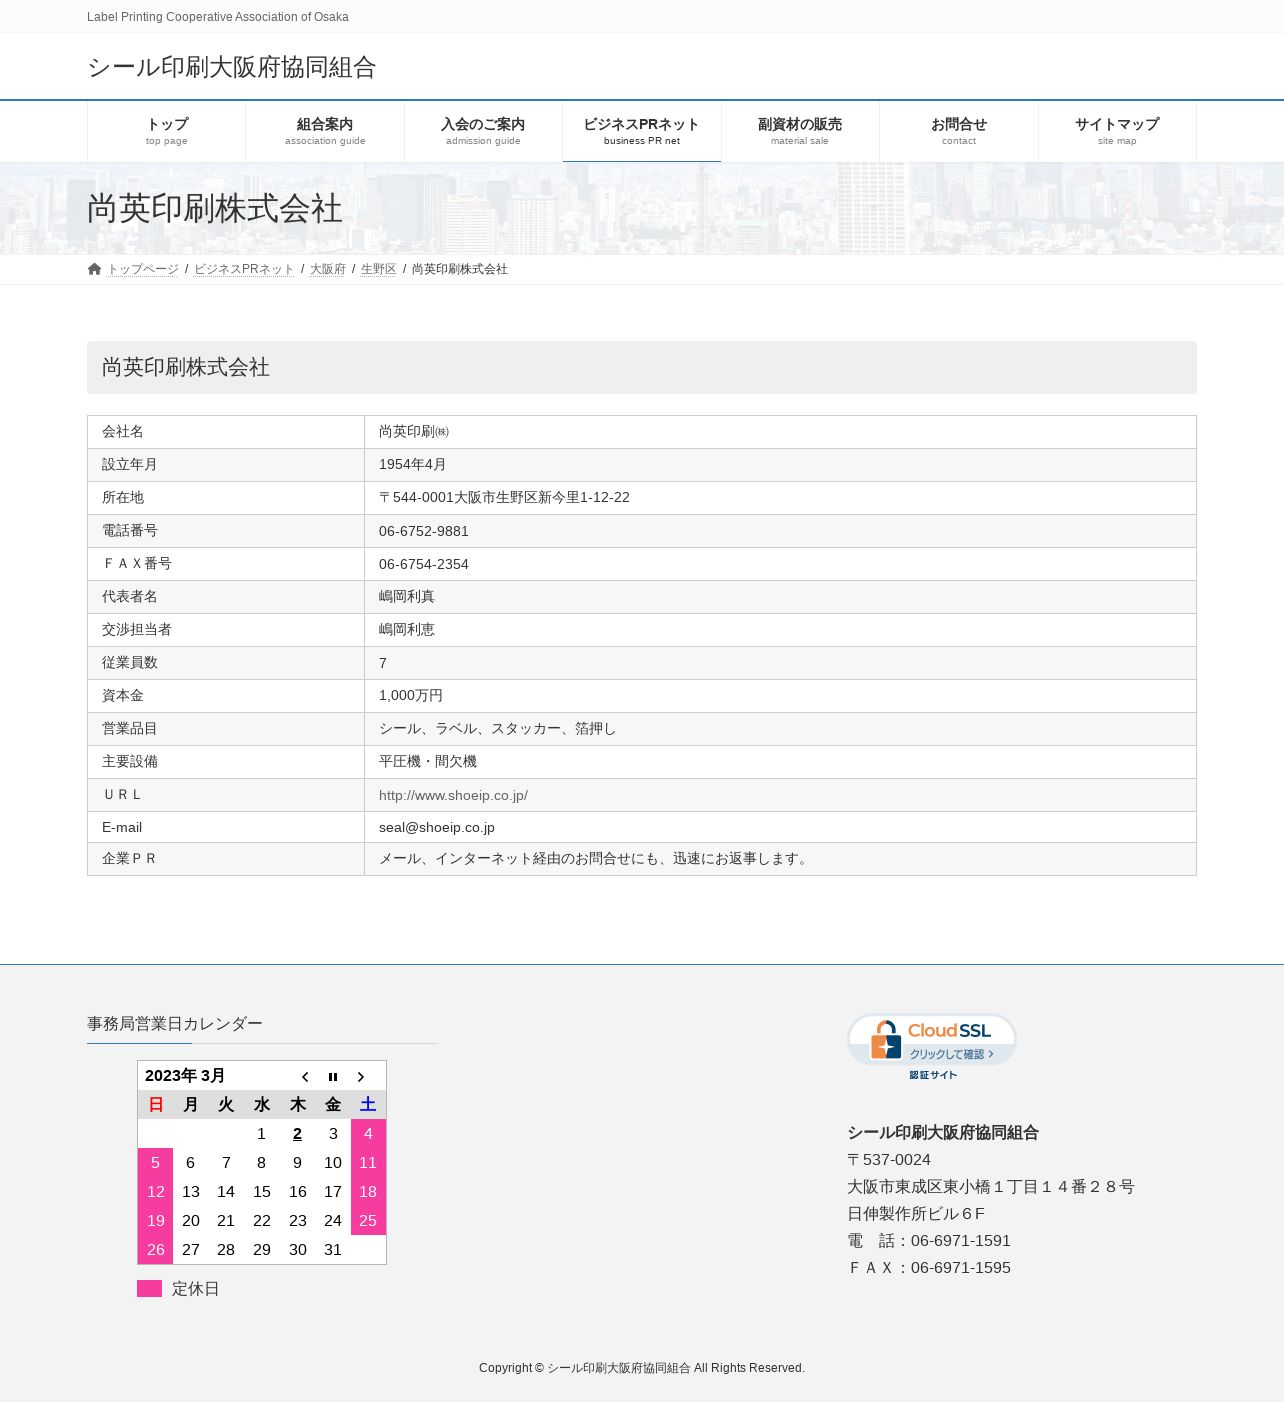Click 2023年 3月 calendar header
Image resolution: width=1284 pixels, height=1402 pixels.
pos(185,1076)
